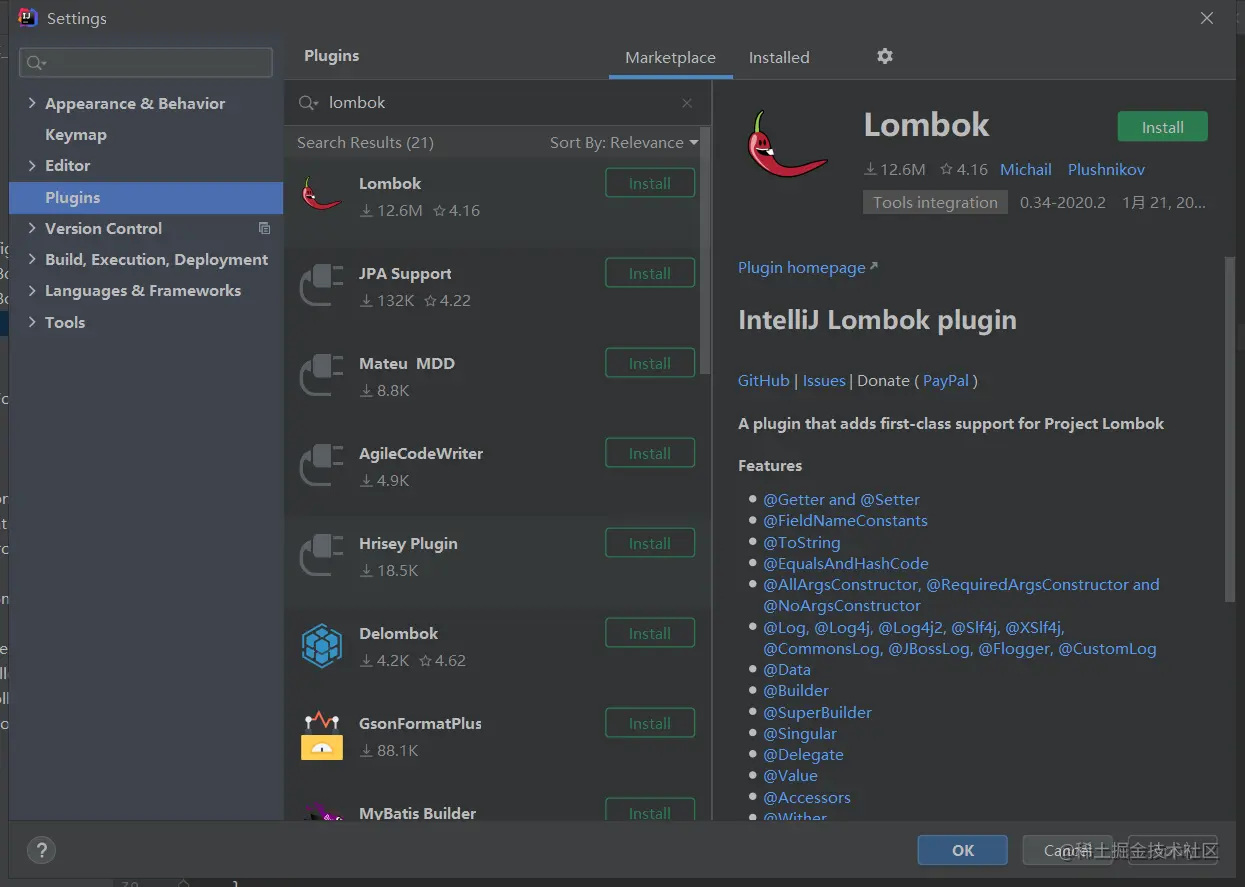The height and width of the screenshot is (887, 1245).
Task: Install Lombok from the results list
Action: coord(650,184)
